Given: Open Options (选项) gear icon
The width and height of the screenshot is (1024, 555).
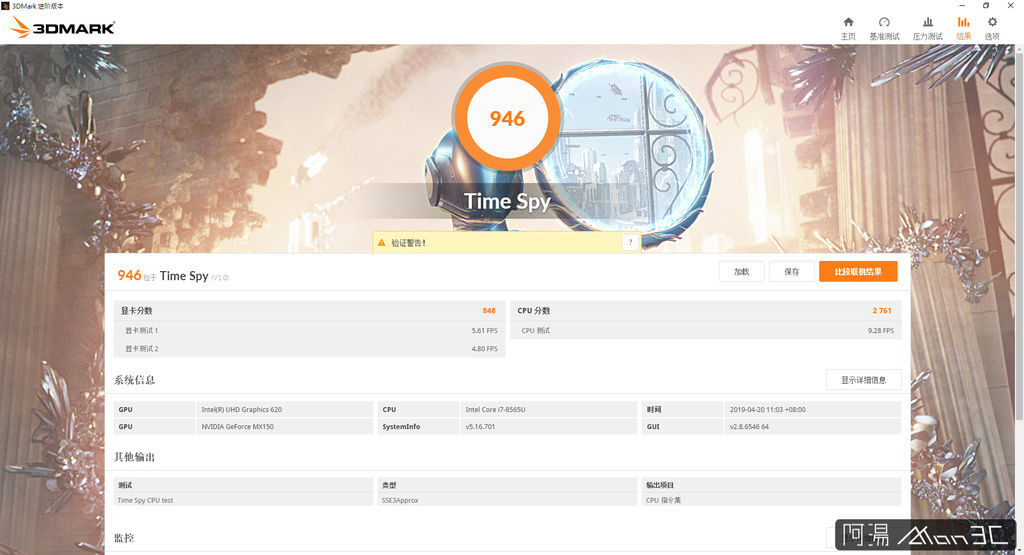Looking at the screenshot, I should 992,22.
